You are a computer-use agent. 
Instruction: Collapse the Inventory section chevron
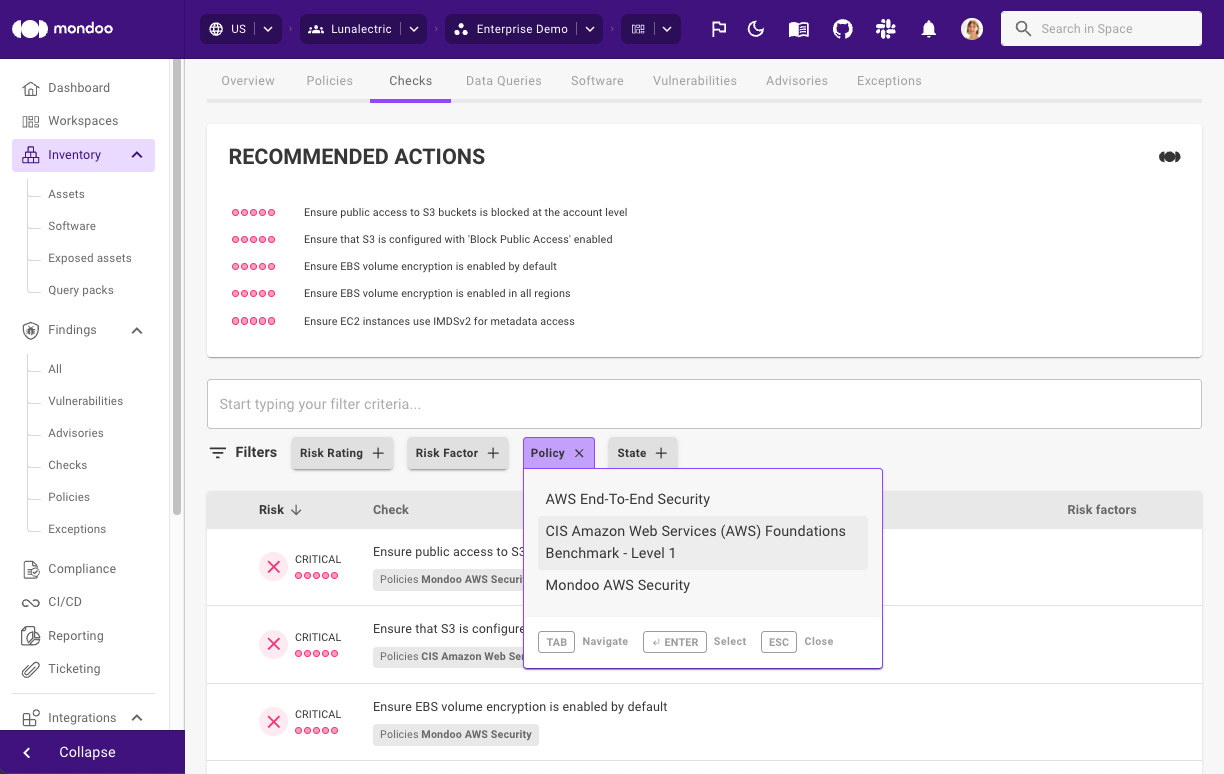(x=137, y=155)
